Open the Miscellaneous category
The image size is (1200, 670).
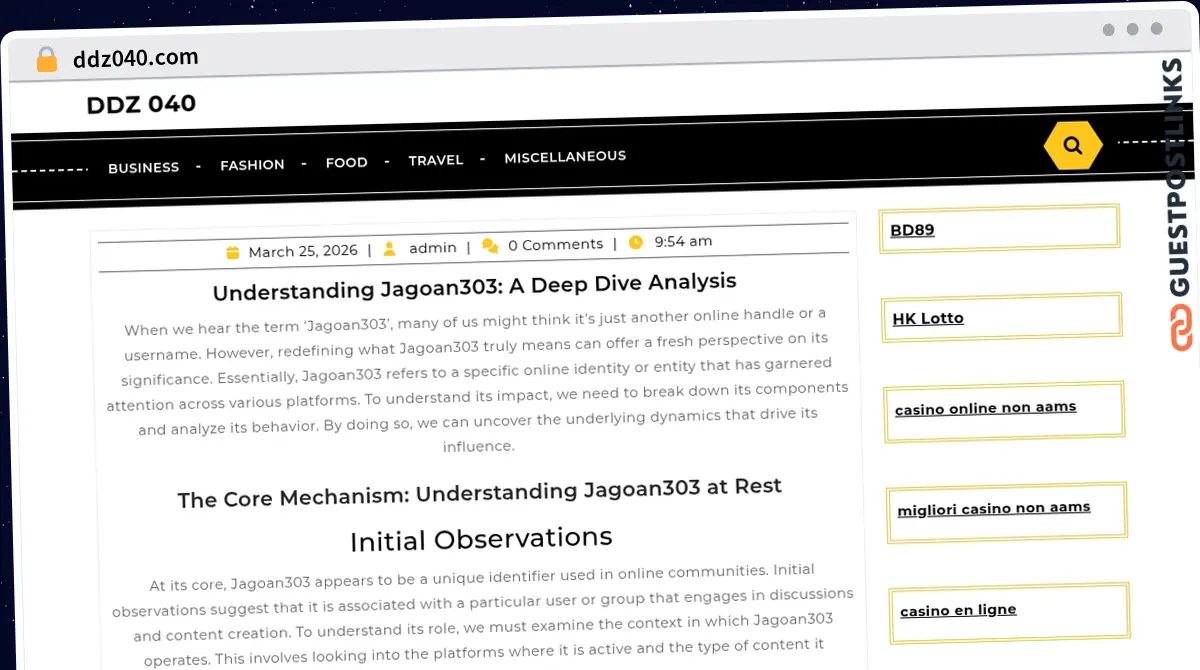tap(565, 157)
